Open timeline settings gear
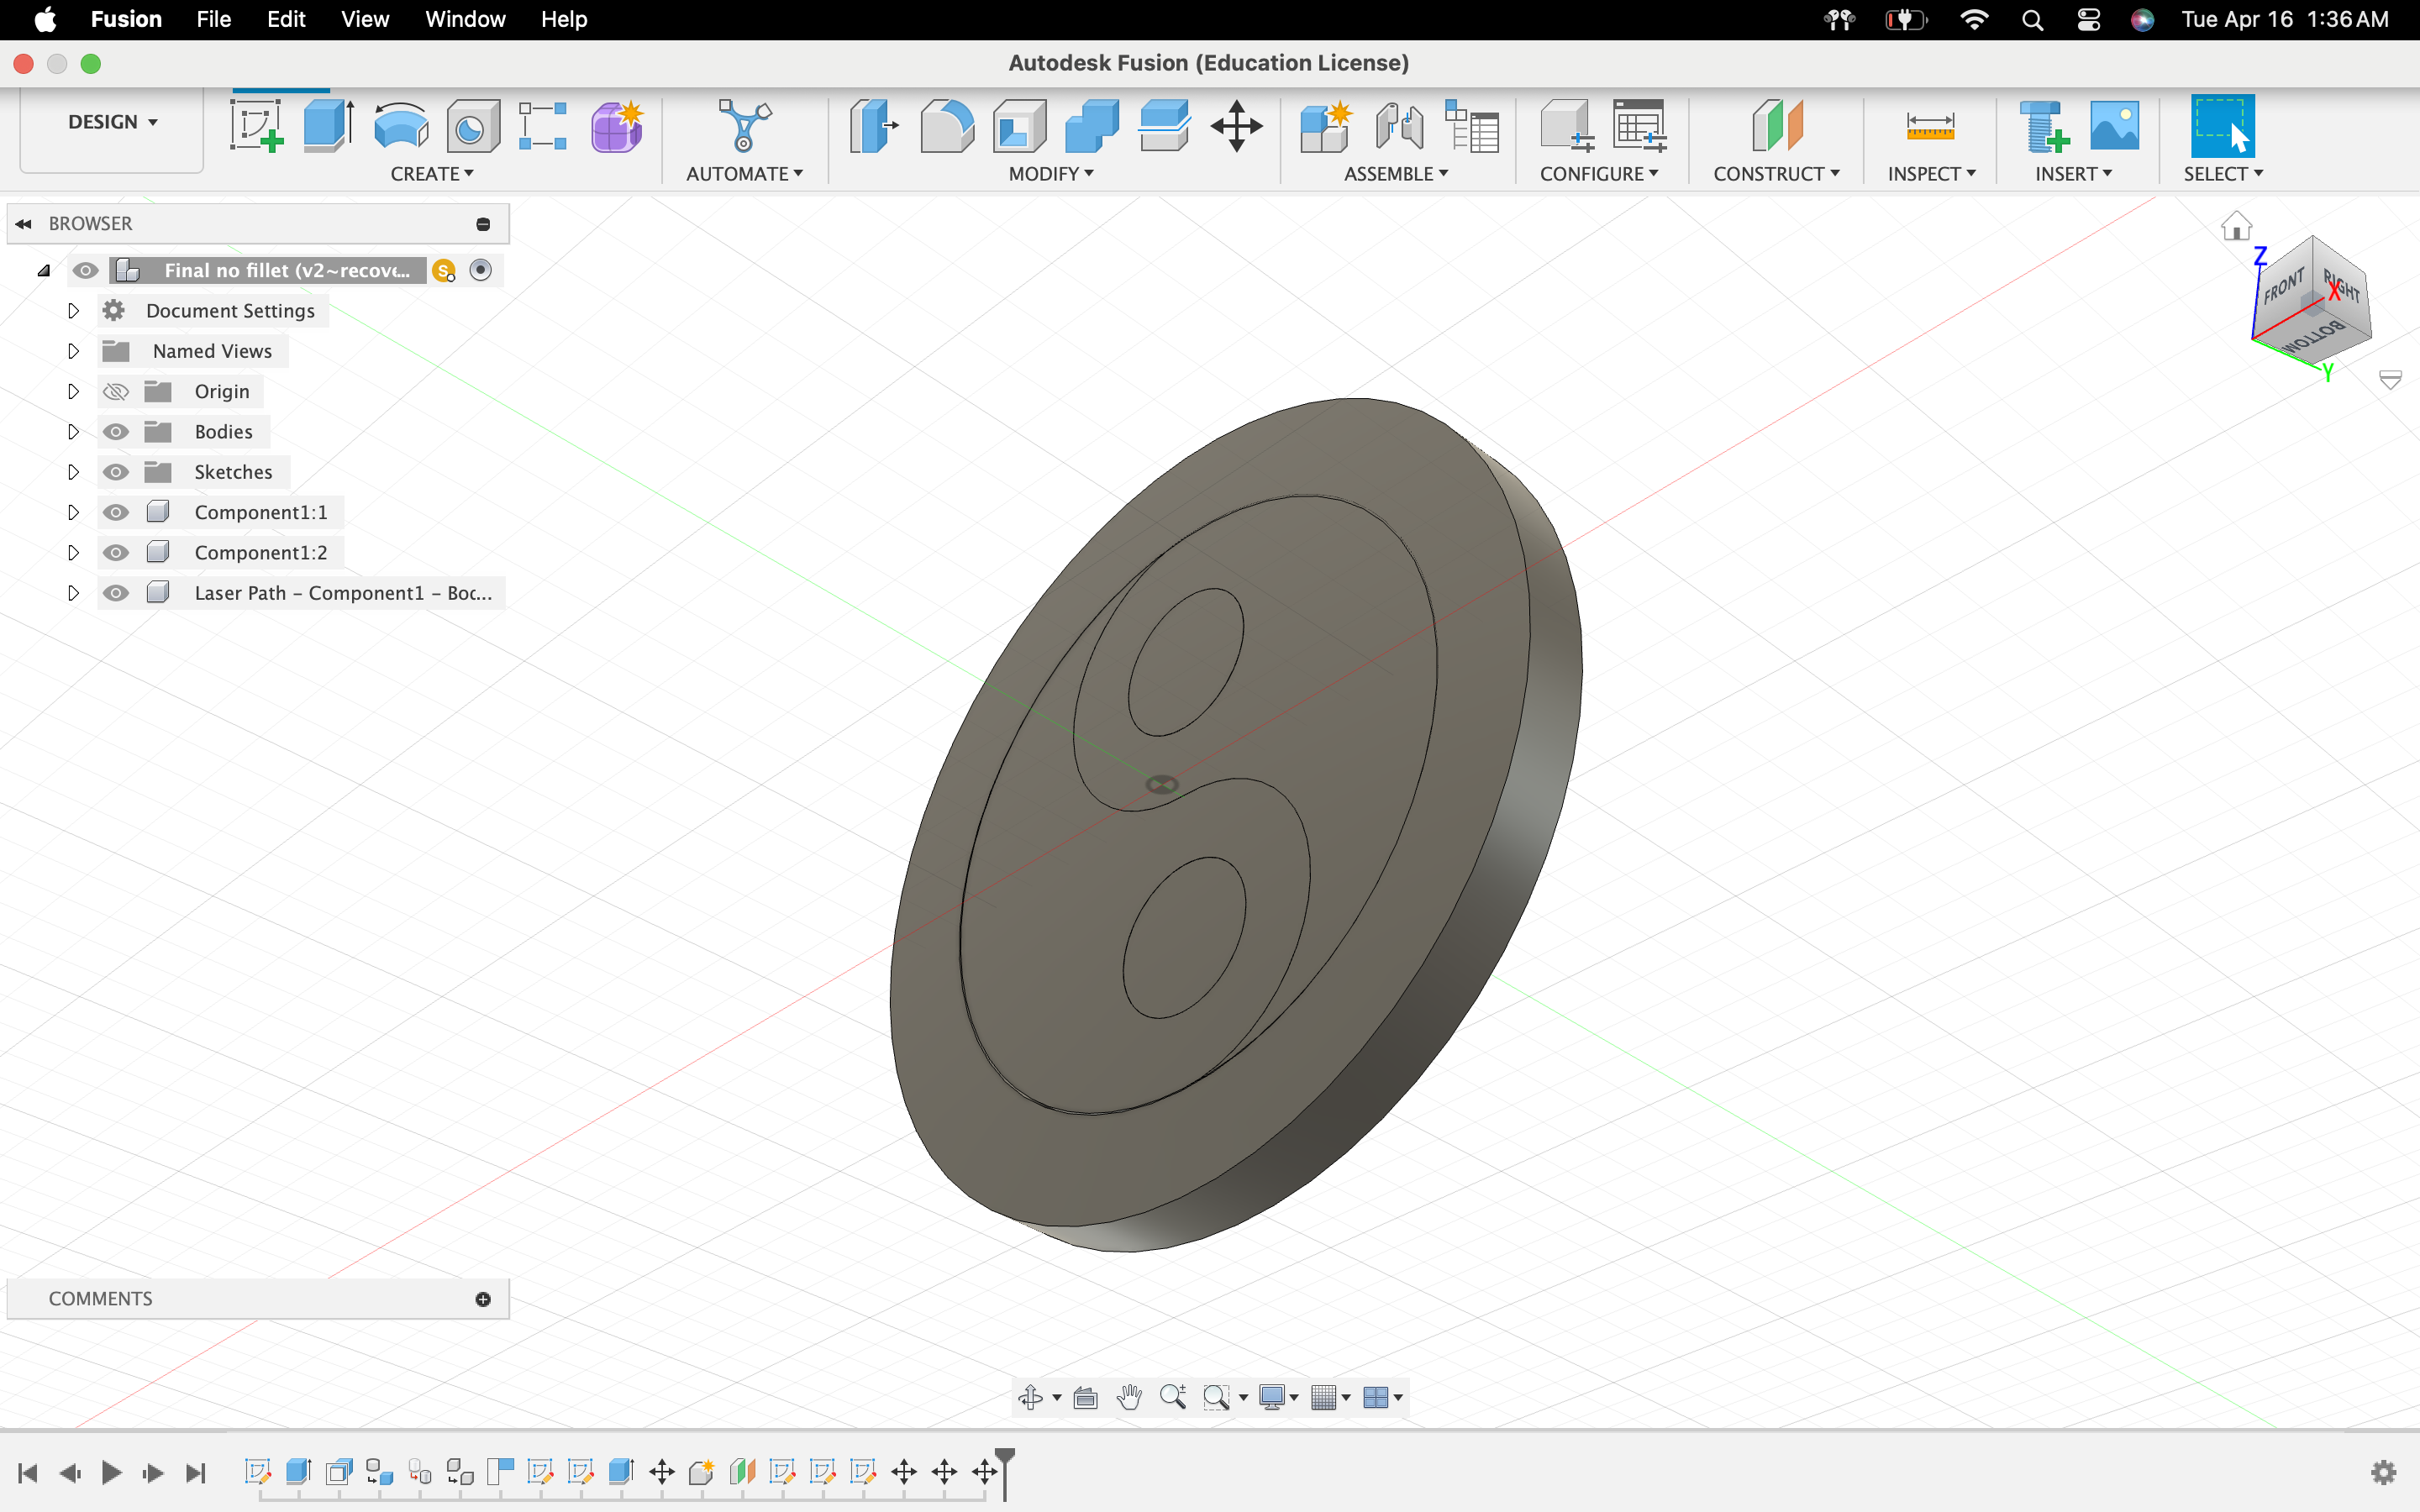This screenshot has width=2420, height=1512. [x=2384, y=1472]
